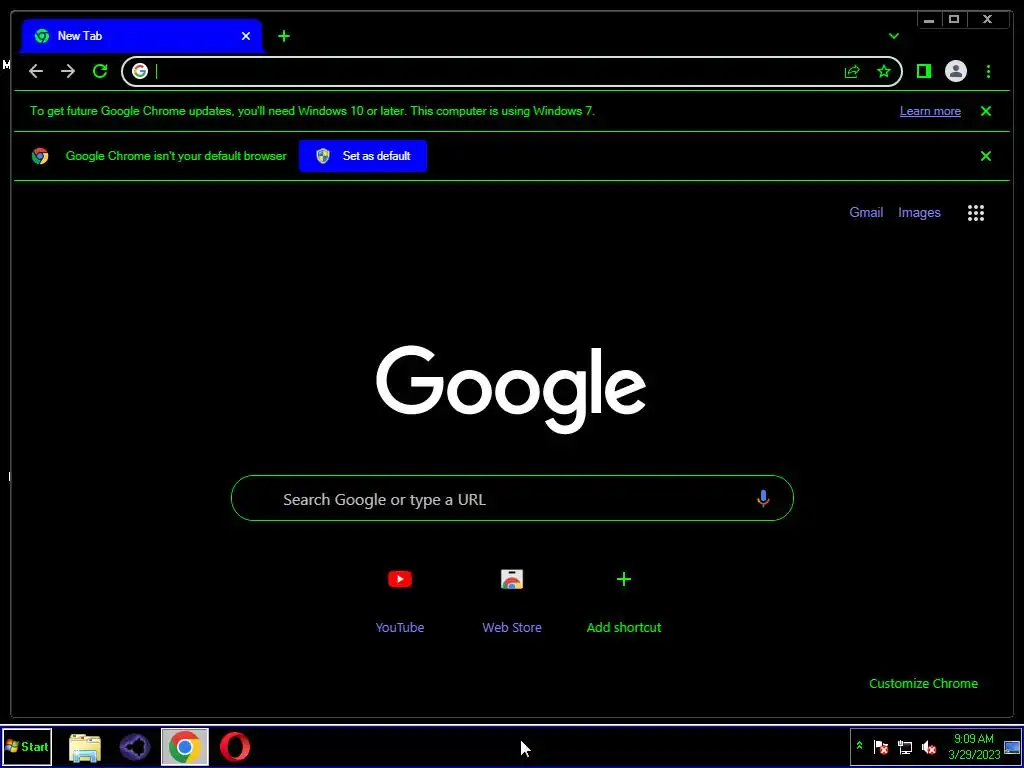Reload the page with the refresh icon
This screenshot has width=1024, height=768.
(x=100, y=71)
